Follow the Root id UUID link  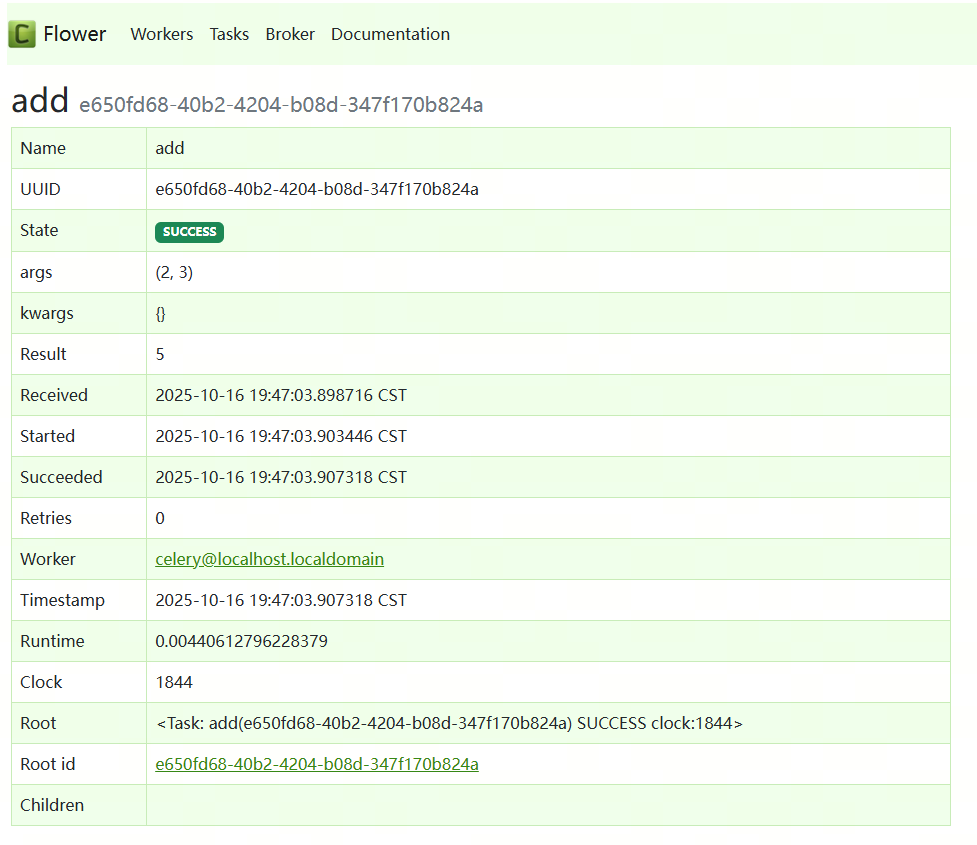coord(316,763)
